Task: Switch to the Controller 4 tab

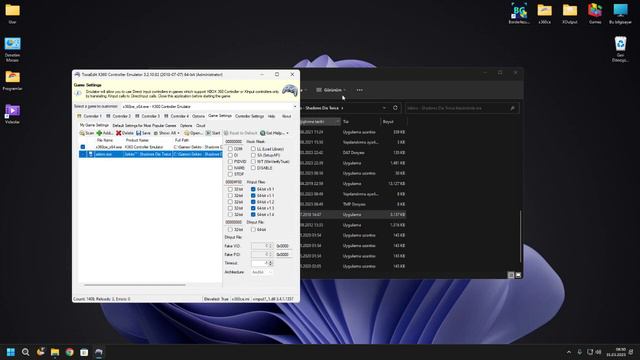Action: [x=176, y=116]
